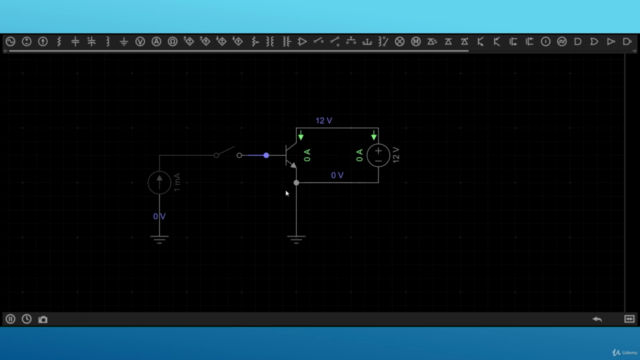The image size is (640, 360).
Task: Select the DC voltage source toolbar icon
Action: pos(27,42)
